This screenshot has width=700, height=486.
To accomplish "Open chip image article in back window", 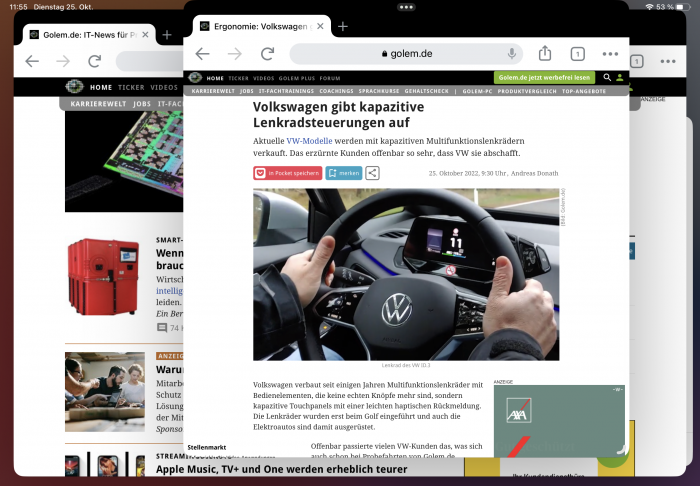I will (124, 161).
